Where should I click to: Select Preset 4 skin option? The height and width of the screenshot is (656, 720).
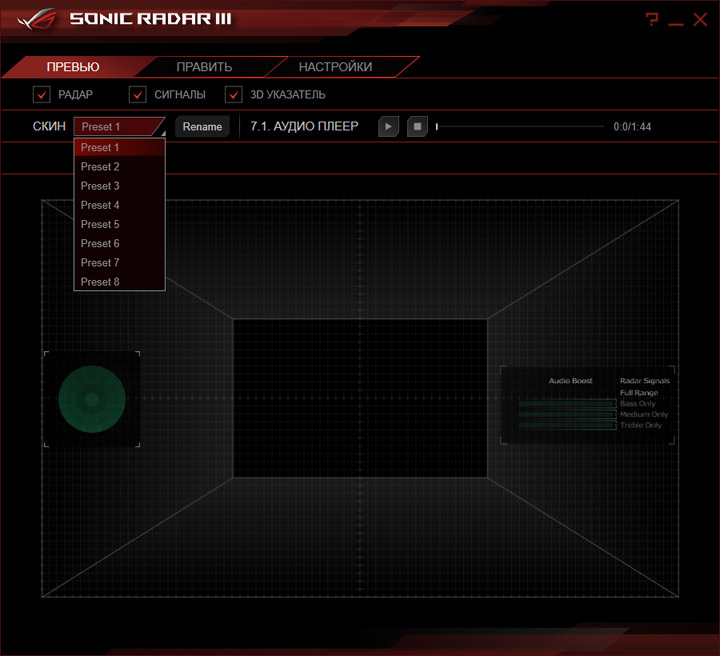(x=119, y=205)
